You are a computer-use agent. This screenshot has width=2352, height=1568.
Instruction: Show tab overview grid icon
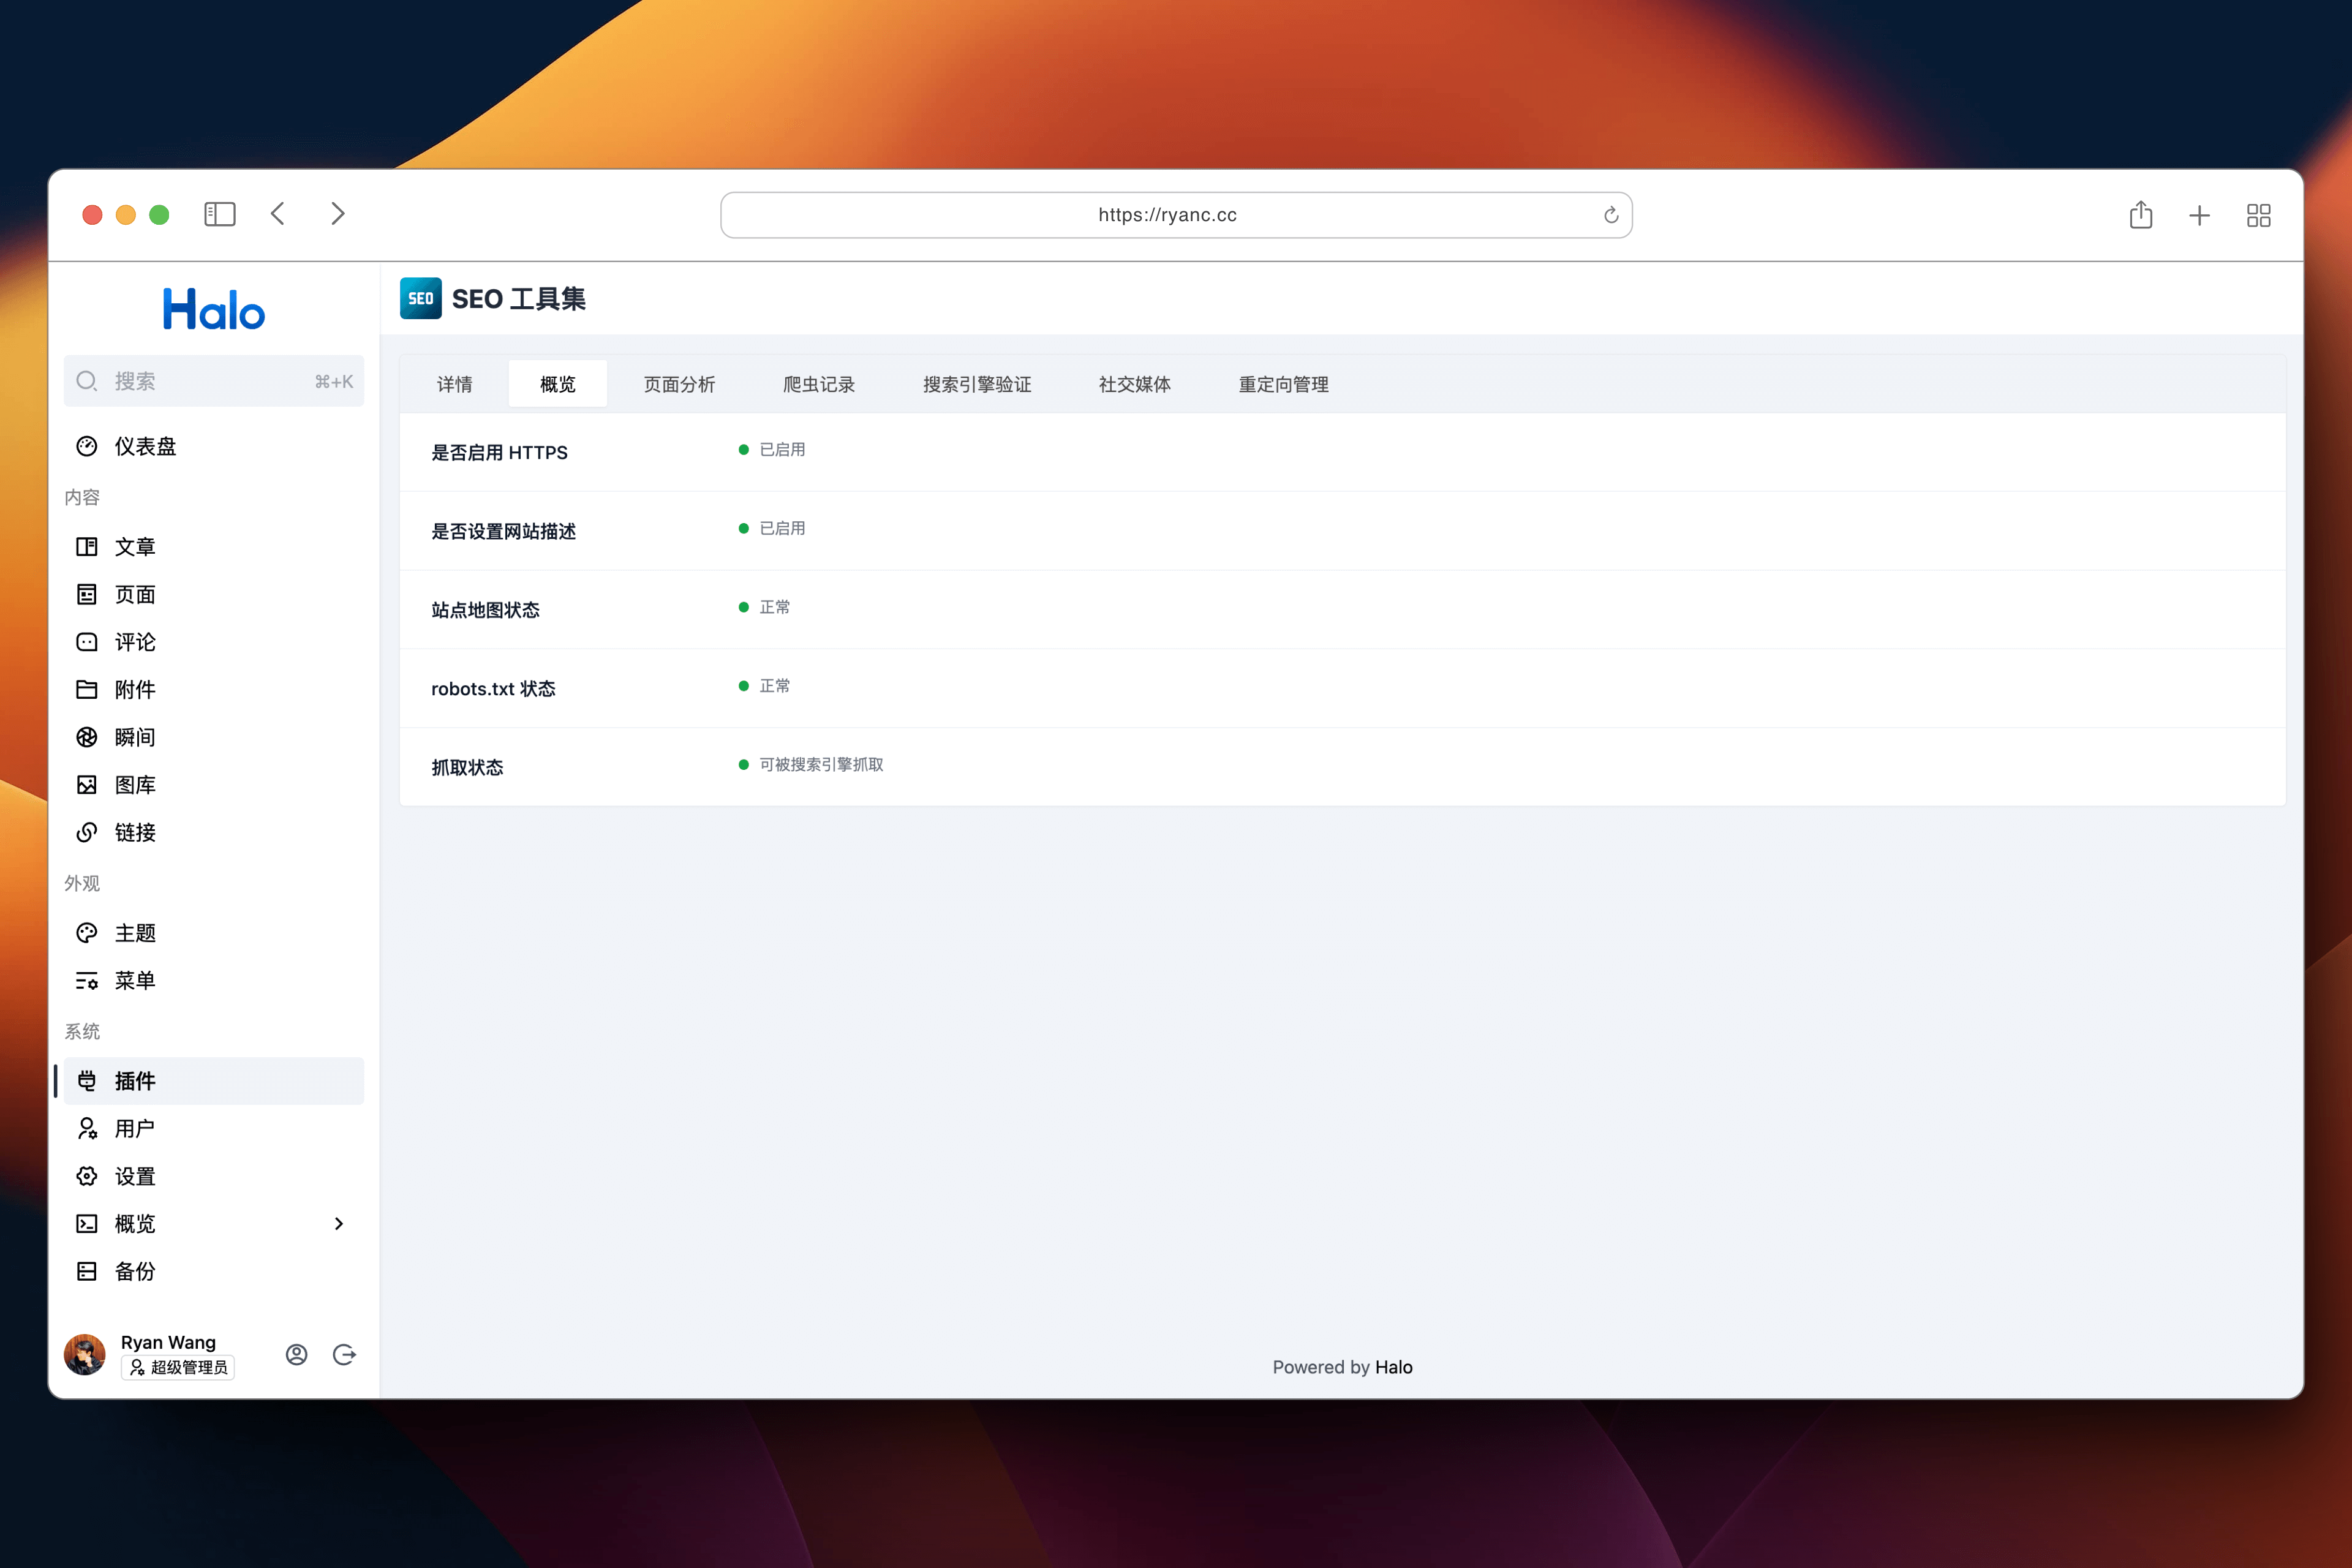point(2259,215)
